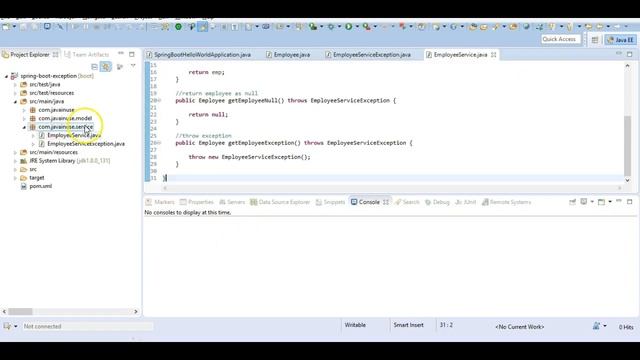This screenshot has height=360, width=640.
Task: Click the green Run button in toolbar
Action: (348, 27)
